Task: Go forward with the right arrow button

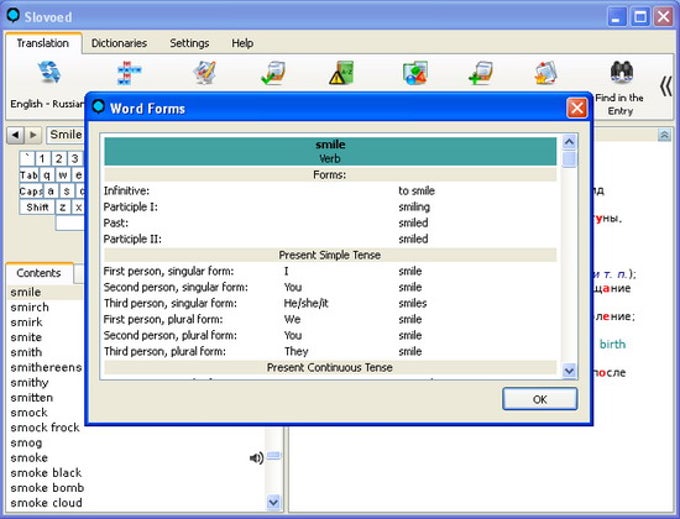Action: (x=33, y=135)
